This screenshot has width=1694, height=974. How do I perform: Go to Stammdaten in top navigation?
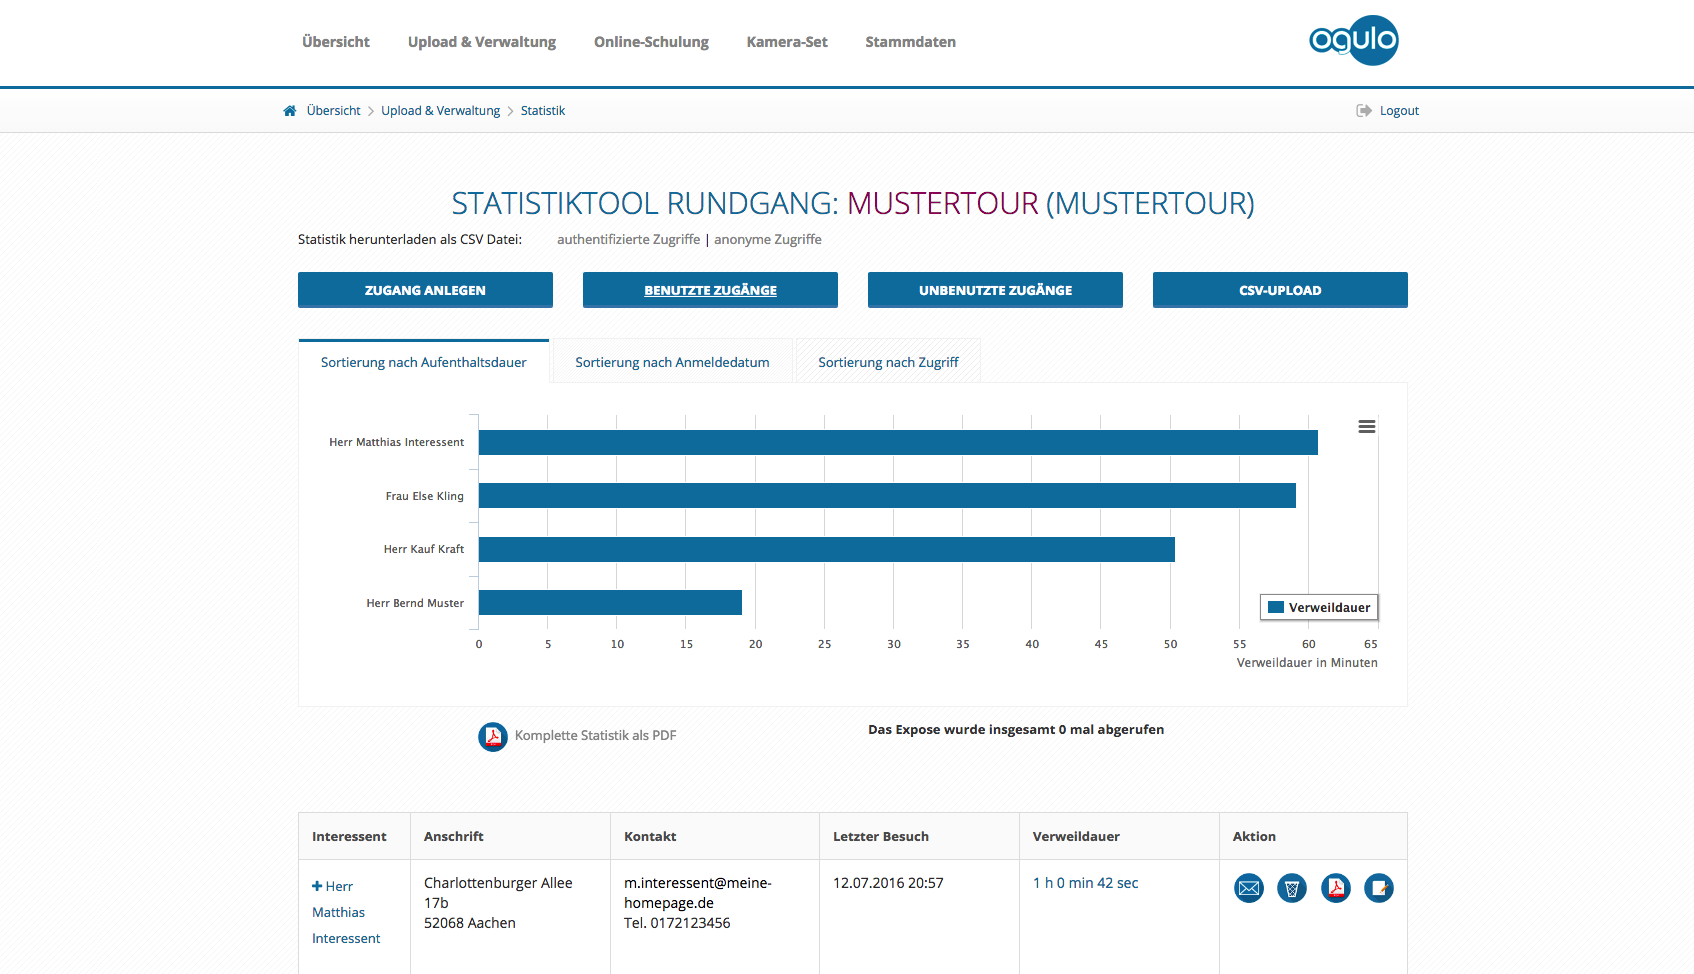click(x=910, y=42)
